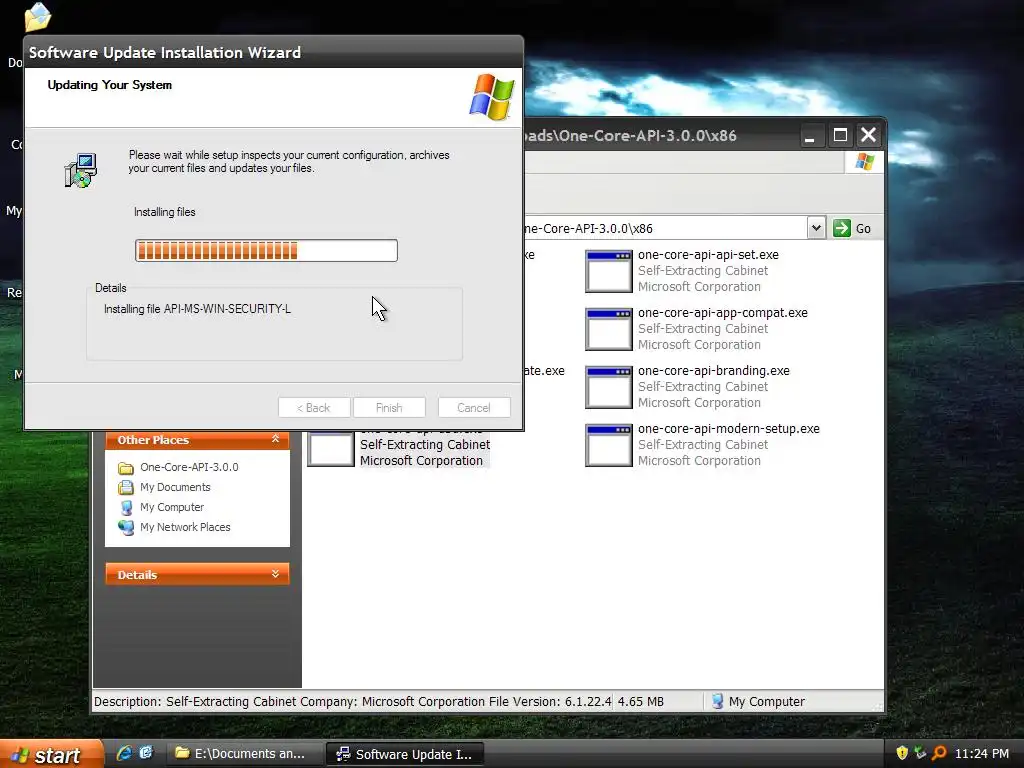1024x768 pixels.
Task: Click the Installing file API-MS-WIN-SECURITY-L text
Action: coord(197,309)
